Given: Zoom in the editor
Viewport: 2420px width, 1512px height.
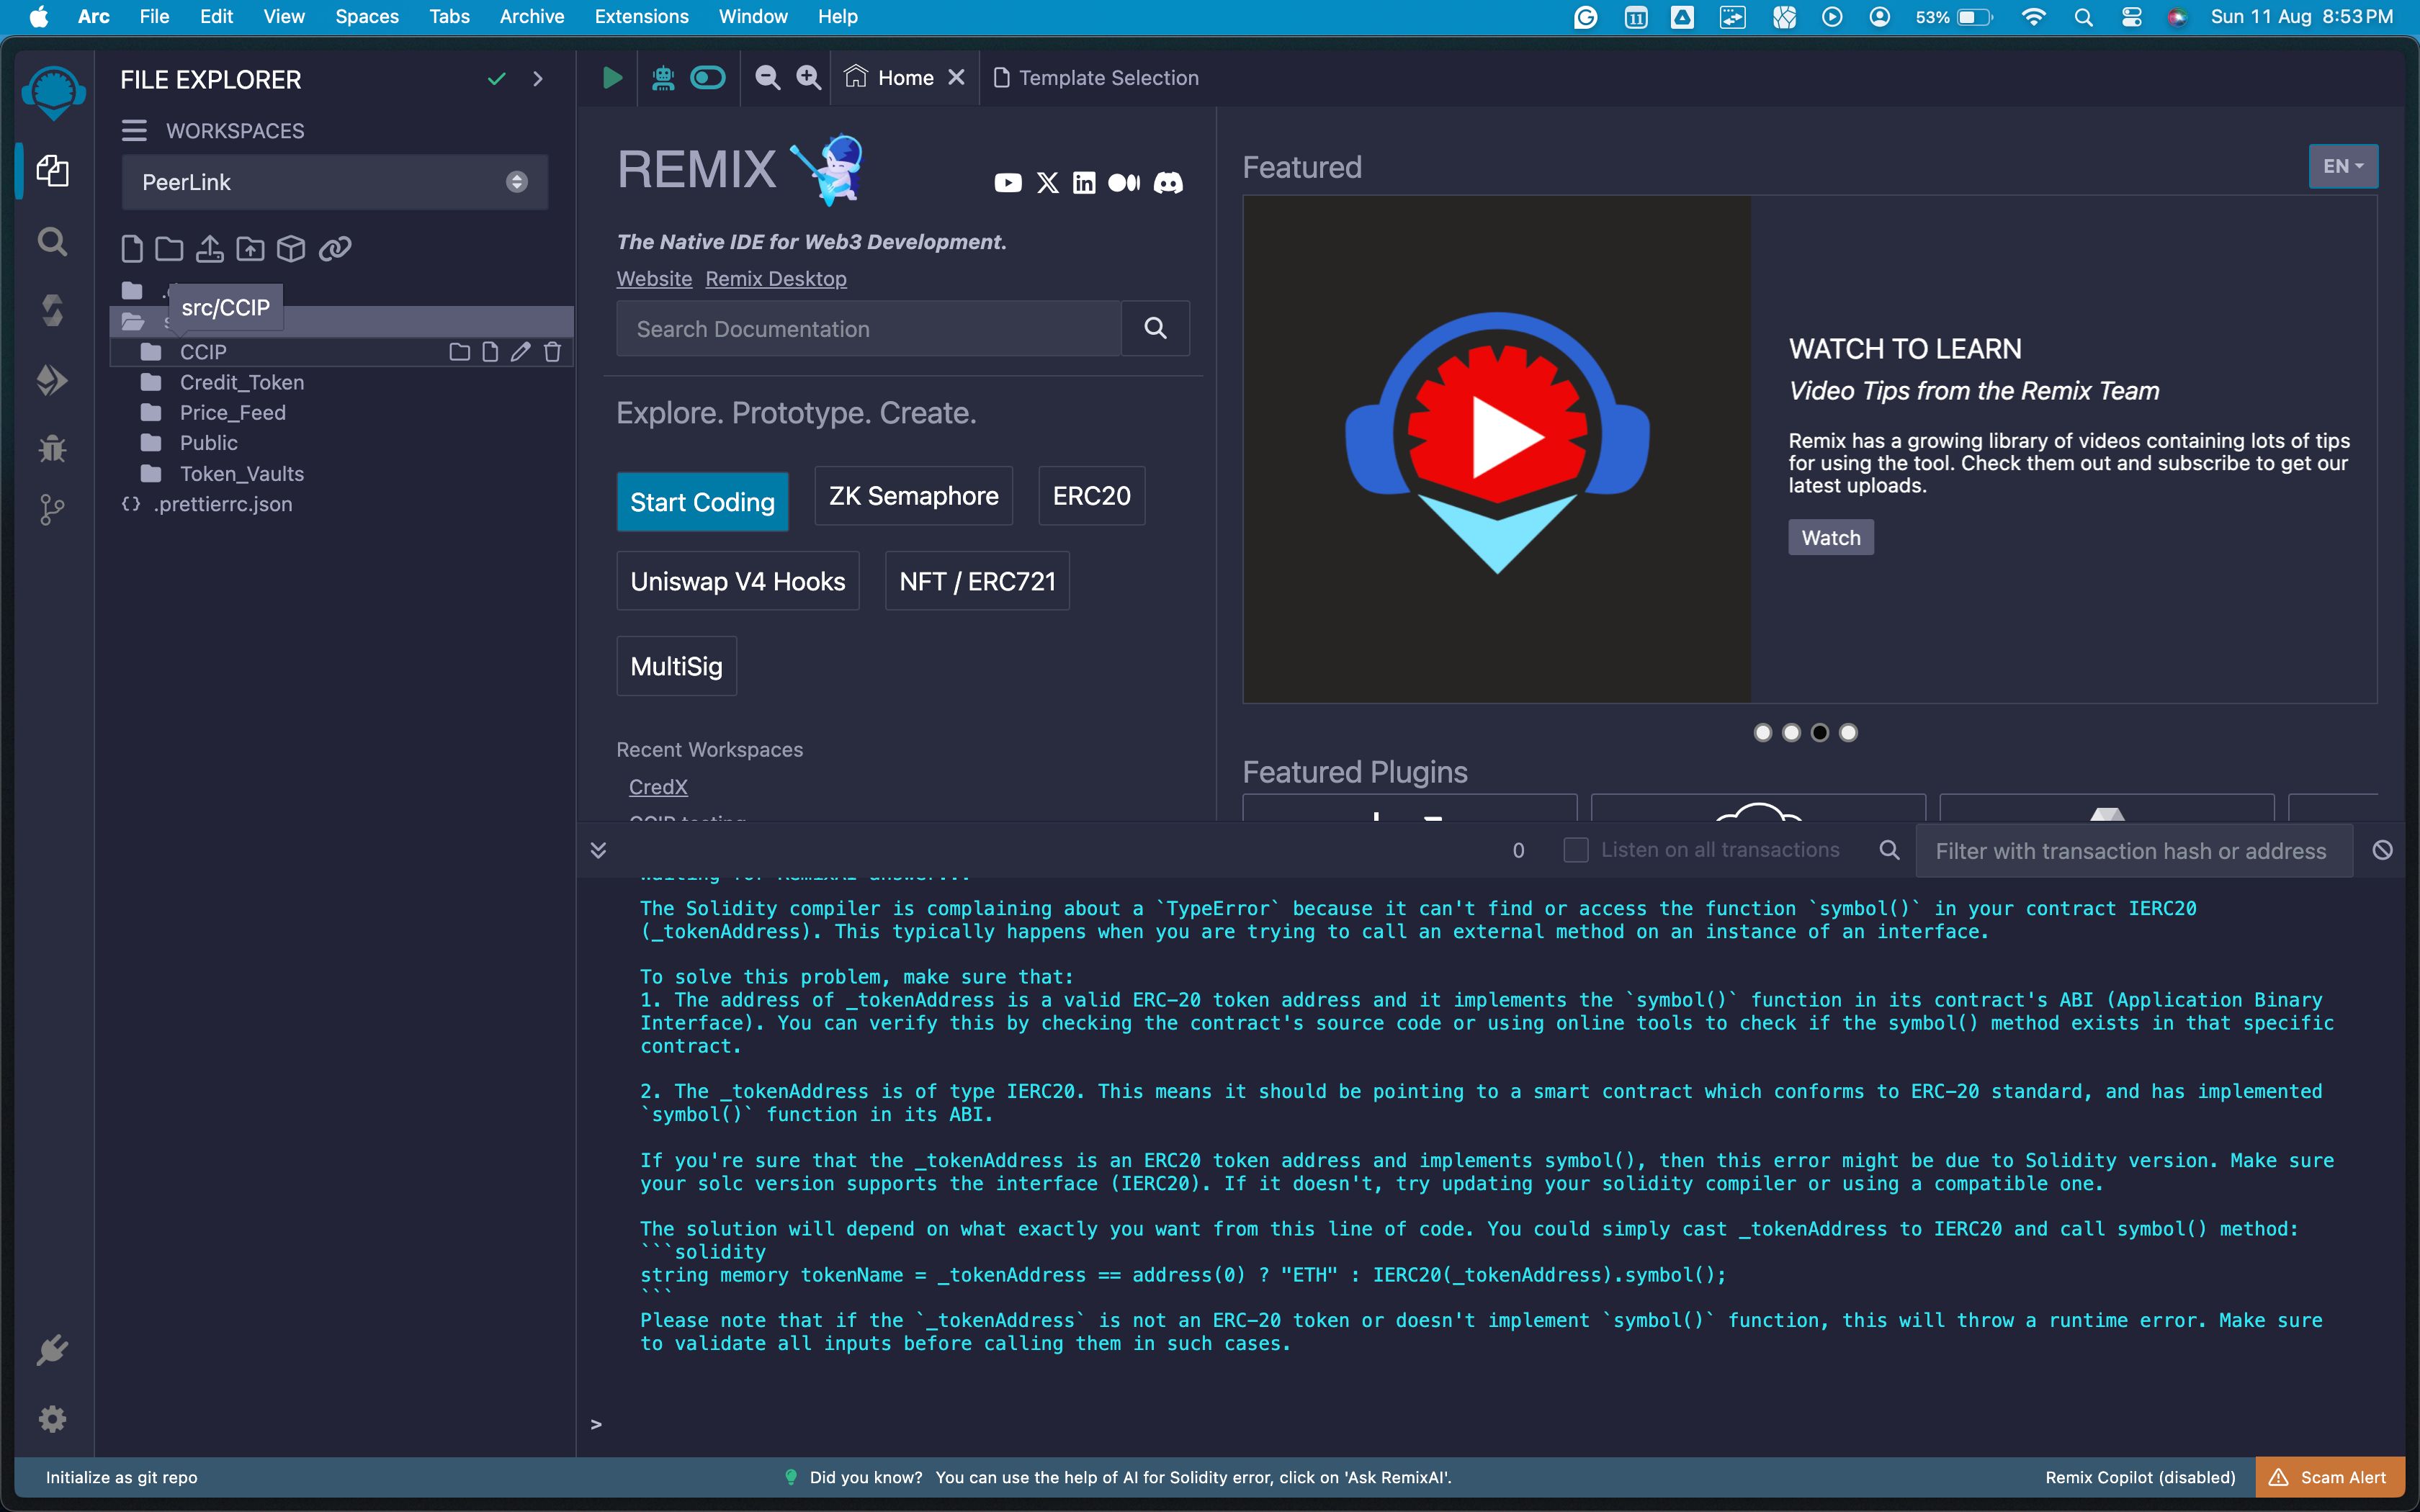Looking at the screenshot, I should pyautogui.click(x=808, y=78).
